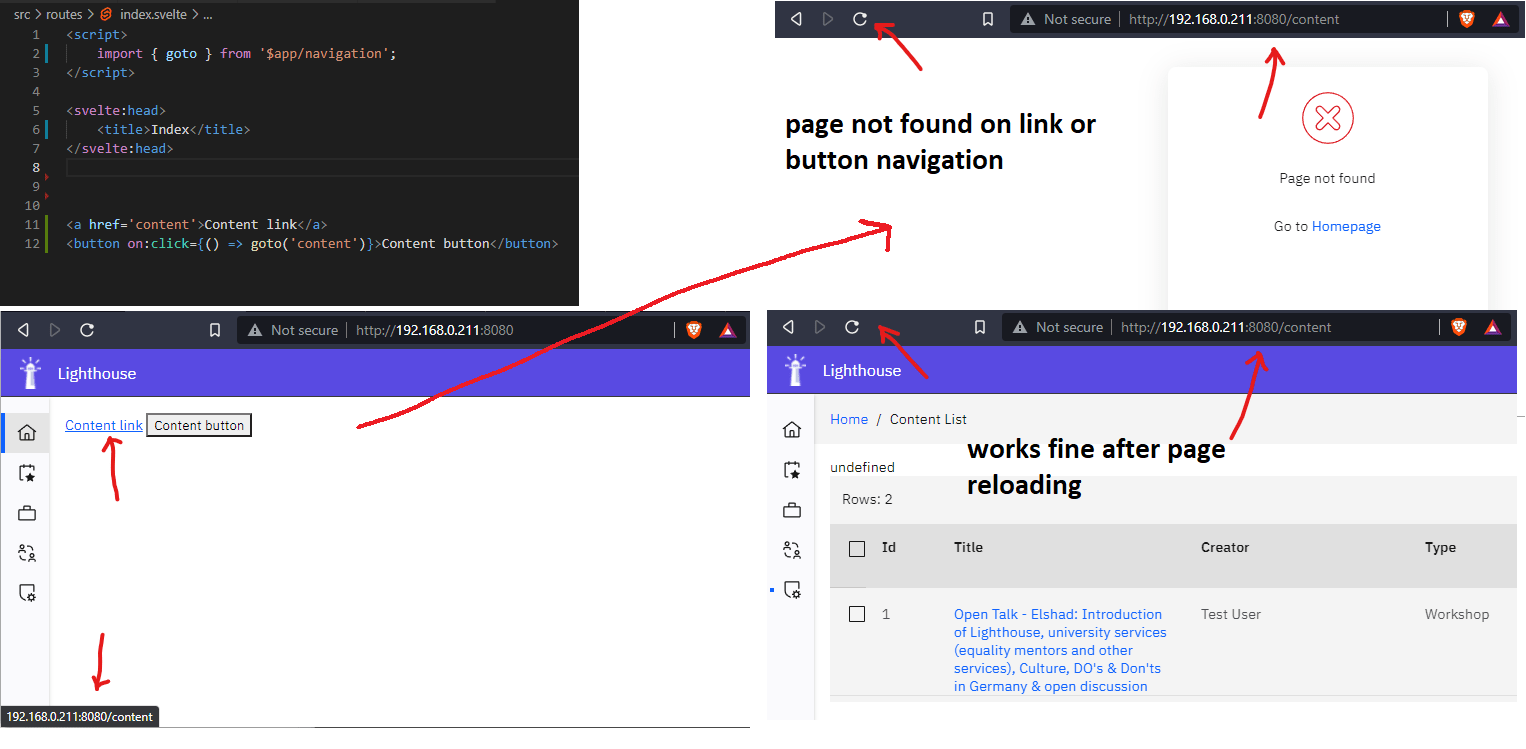Open Brave Rewards in Content link browser window
Viewport: 1526px width, 749px height.
727,330
